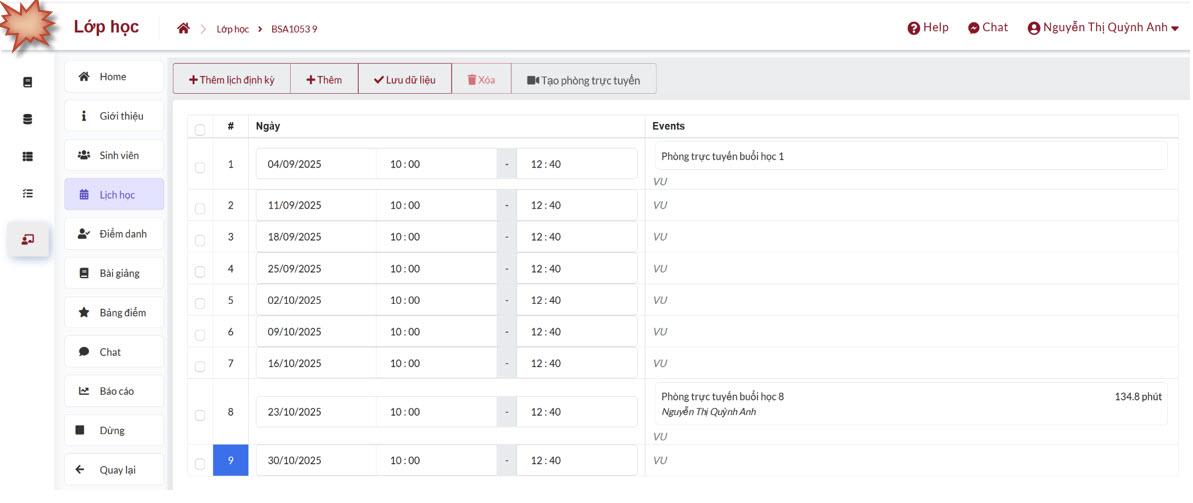Open the Điểm danh menu item

(114, 234)
